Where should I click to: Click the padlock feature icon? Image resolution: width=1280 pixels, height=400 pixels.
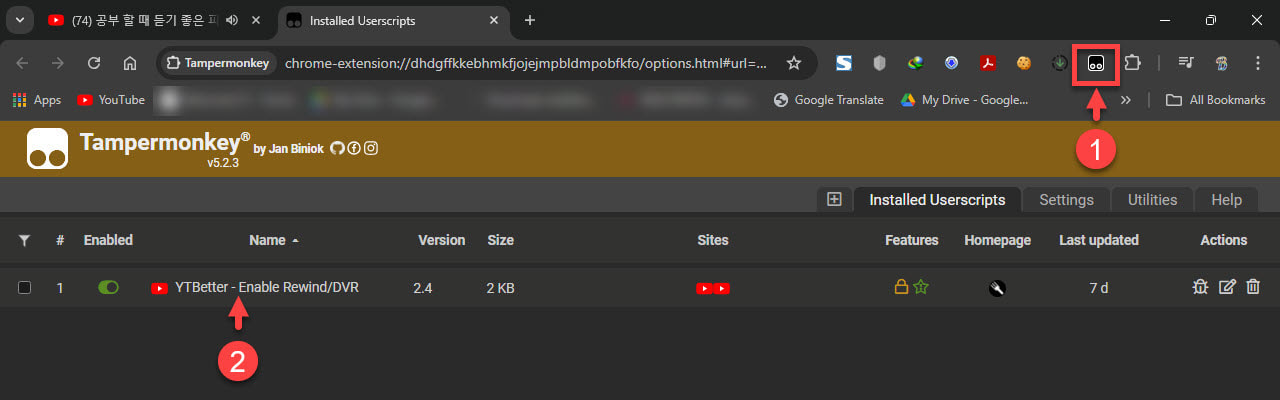tap(901, 288)
